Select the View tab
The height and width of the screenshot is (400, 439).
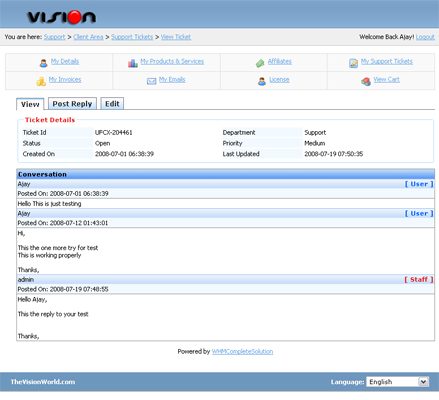point(30,104)
